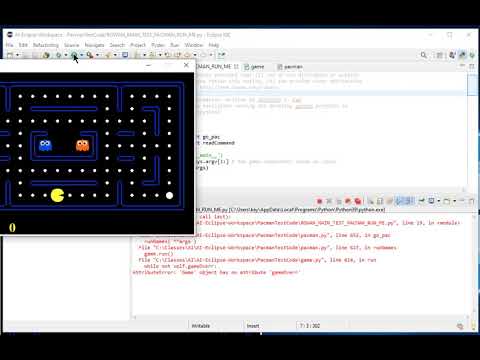Maximize the Console panel

point(471,201)
